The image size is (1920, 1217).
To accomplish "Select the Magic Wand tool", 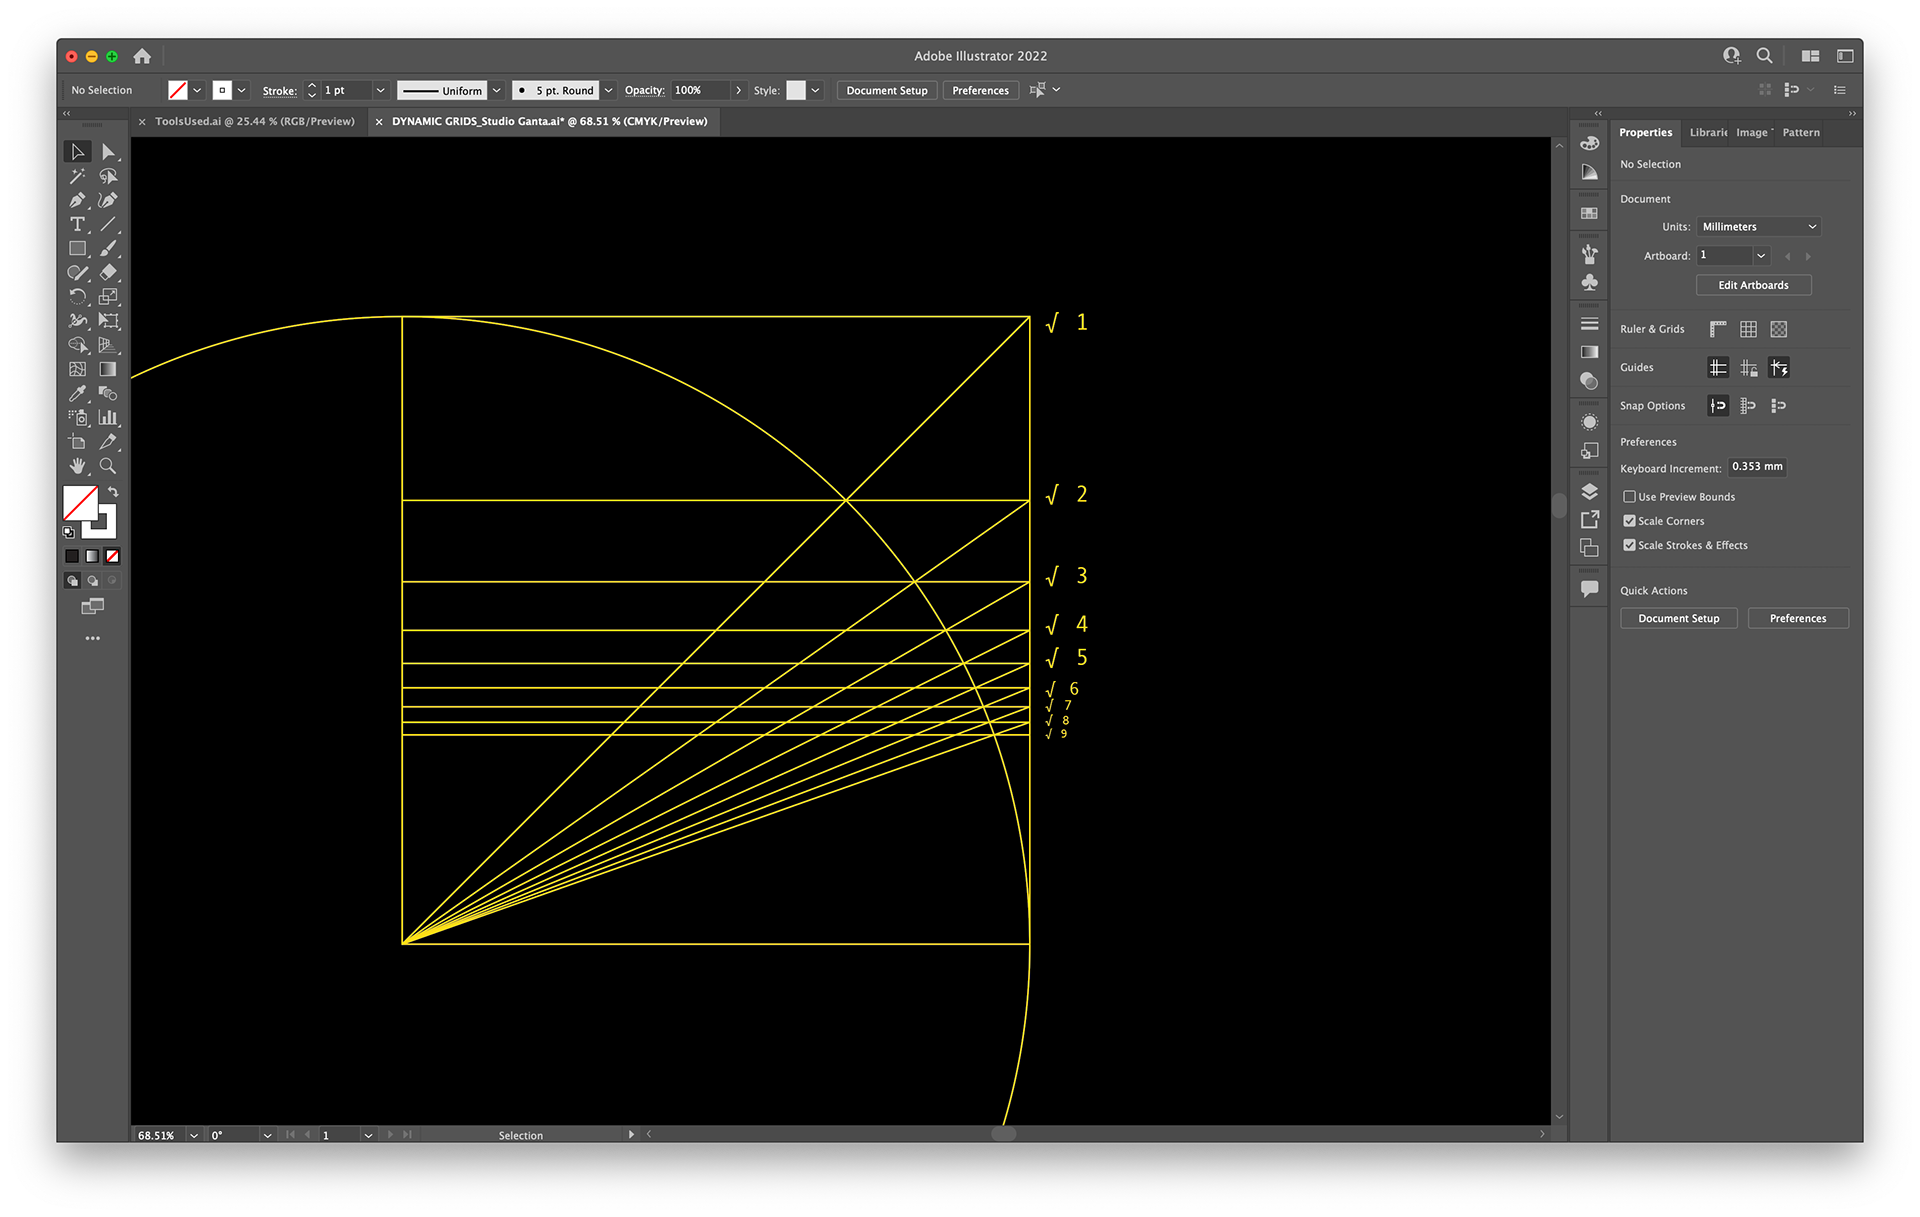I will [x=77, y=176].
